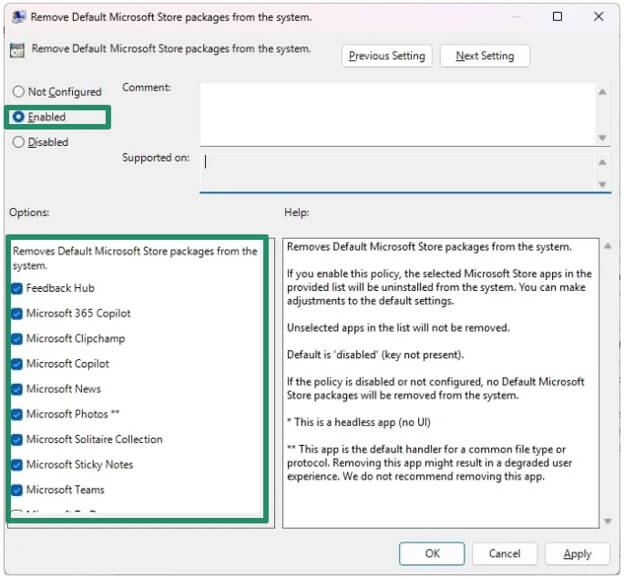Uncheck Microsoft Solitaire Collection checkbox

[17, 440]
